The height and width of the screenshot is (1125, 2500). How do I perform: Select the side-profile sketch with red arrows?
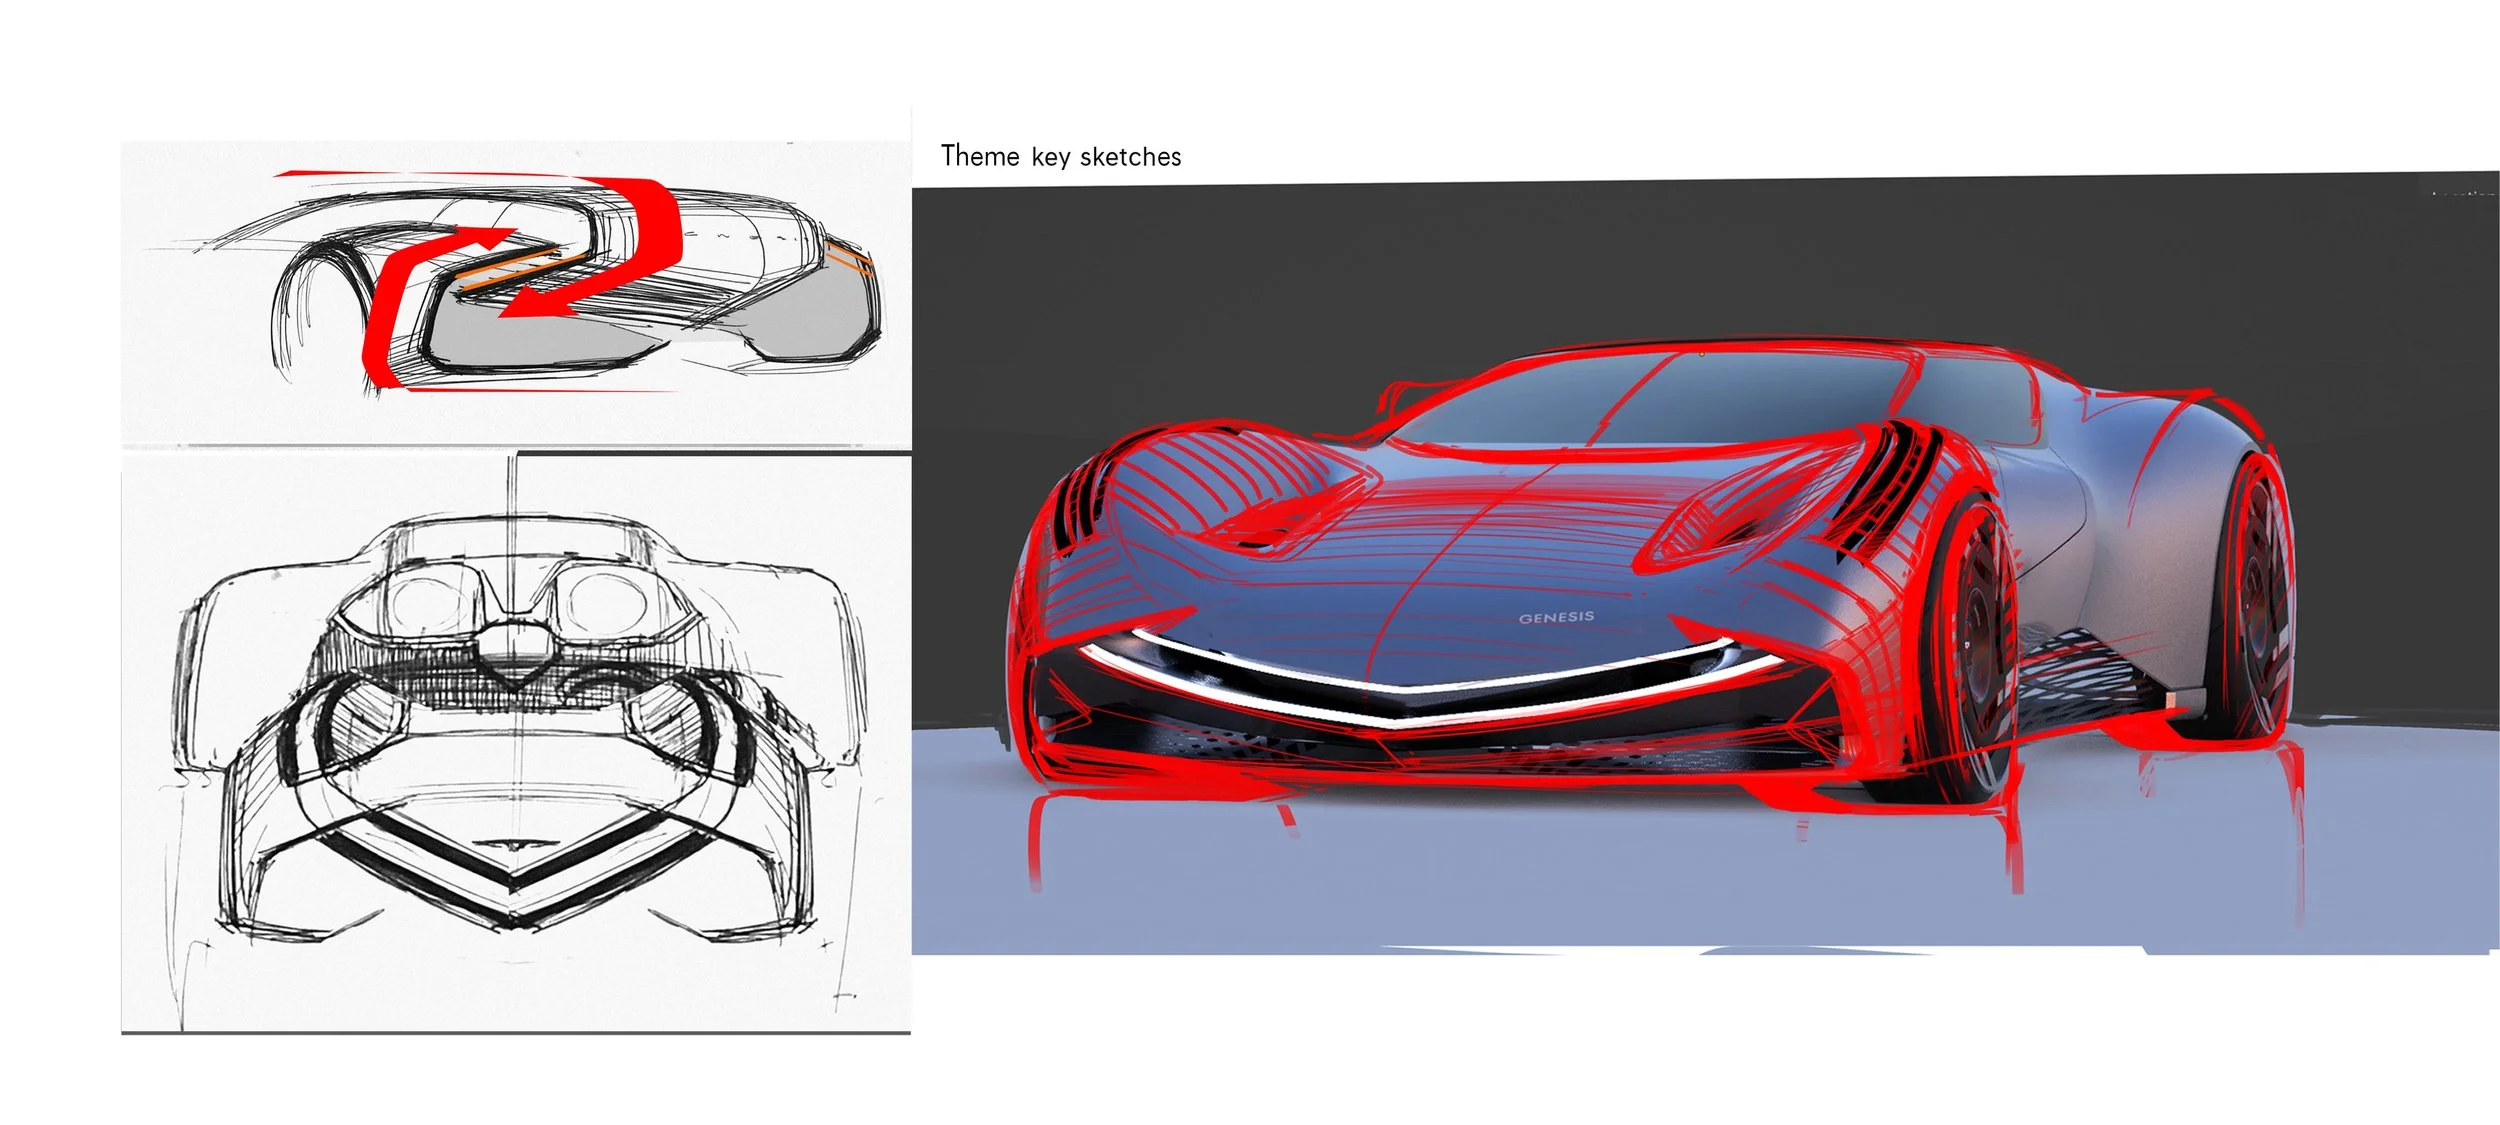[515, 290]
